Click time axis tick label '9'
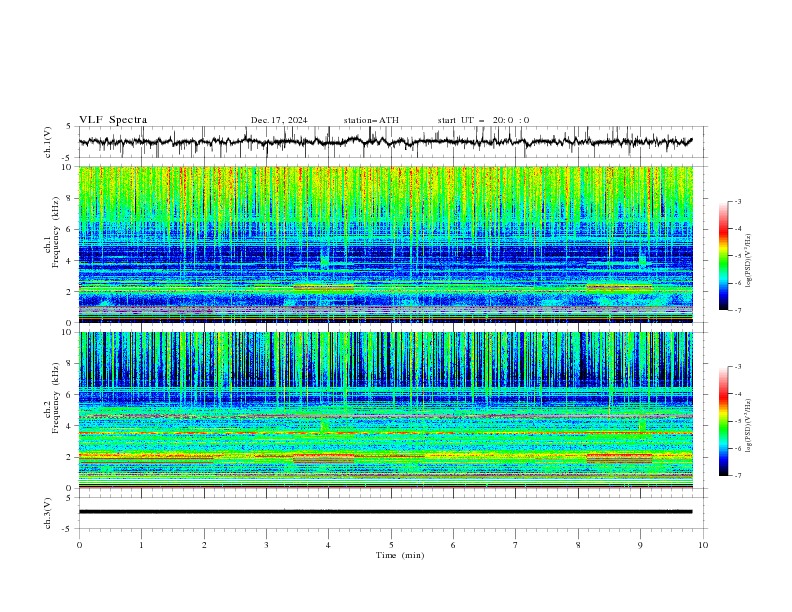 (640, 545)
